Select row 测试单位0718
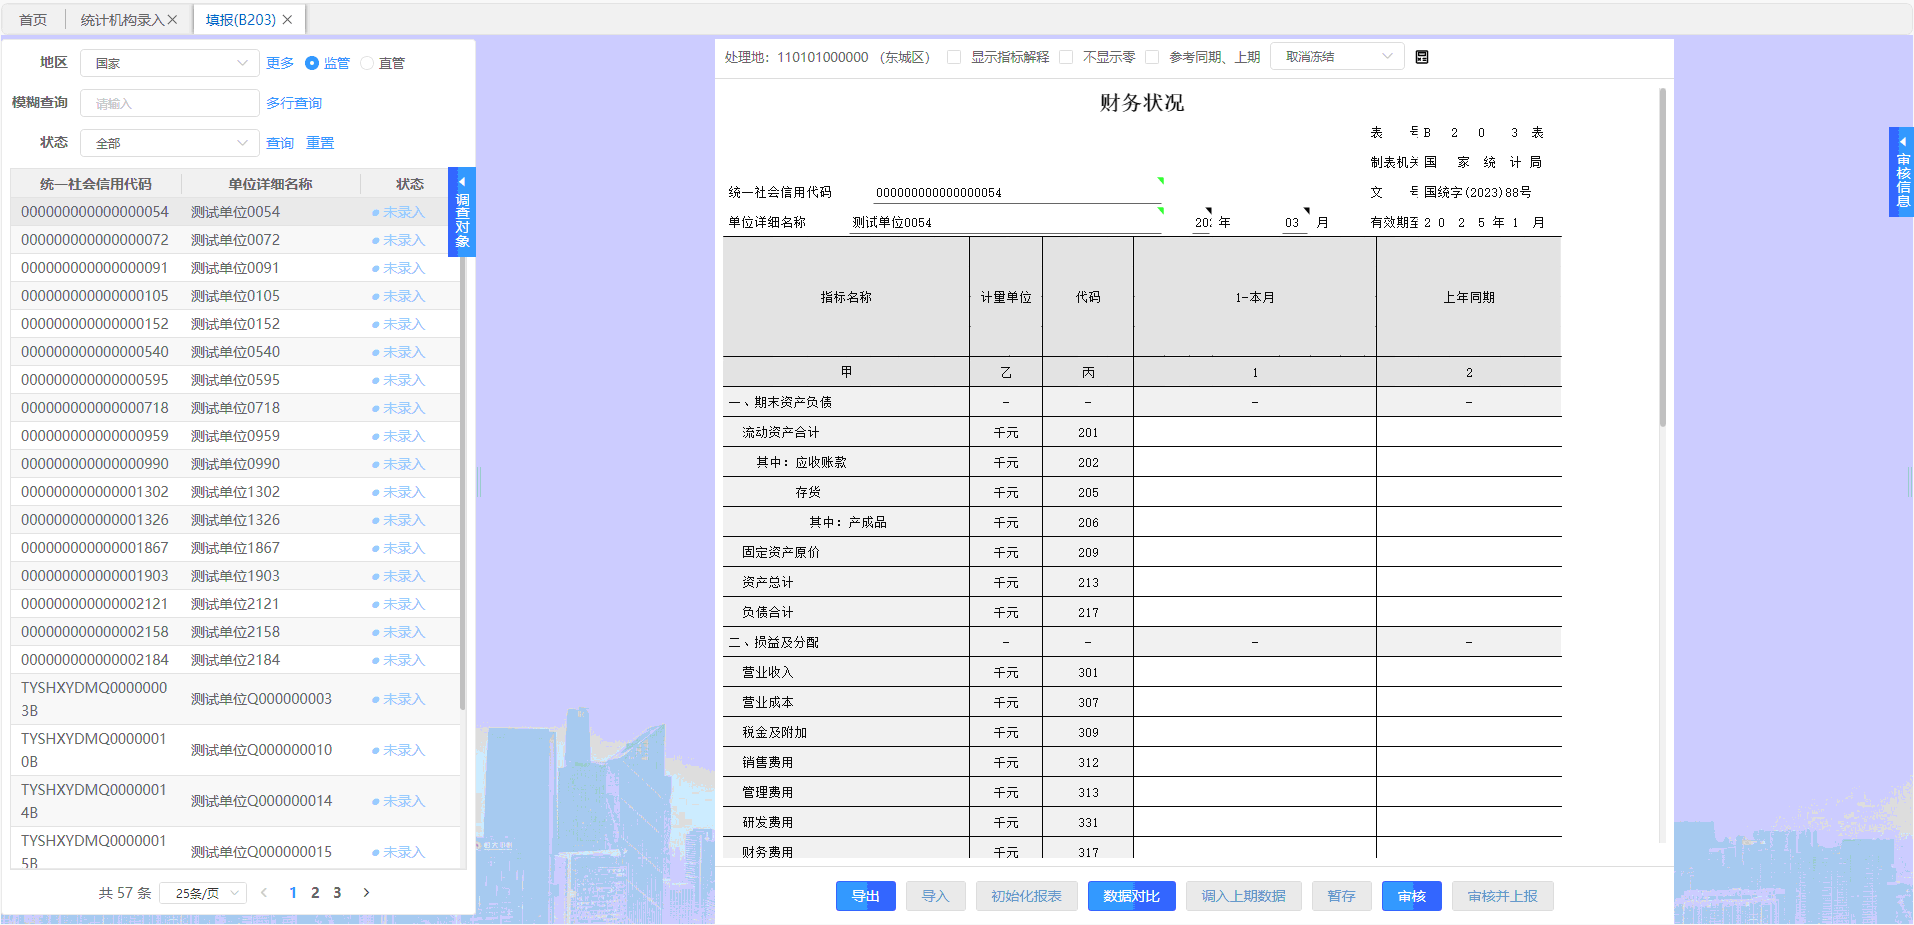The width and height of the screenshot is (1914, 925). coord(235,408)
